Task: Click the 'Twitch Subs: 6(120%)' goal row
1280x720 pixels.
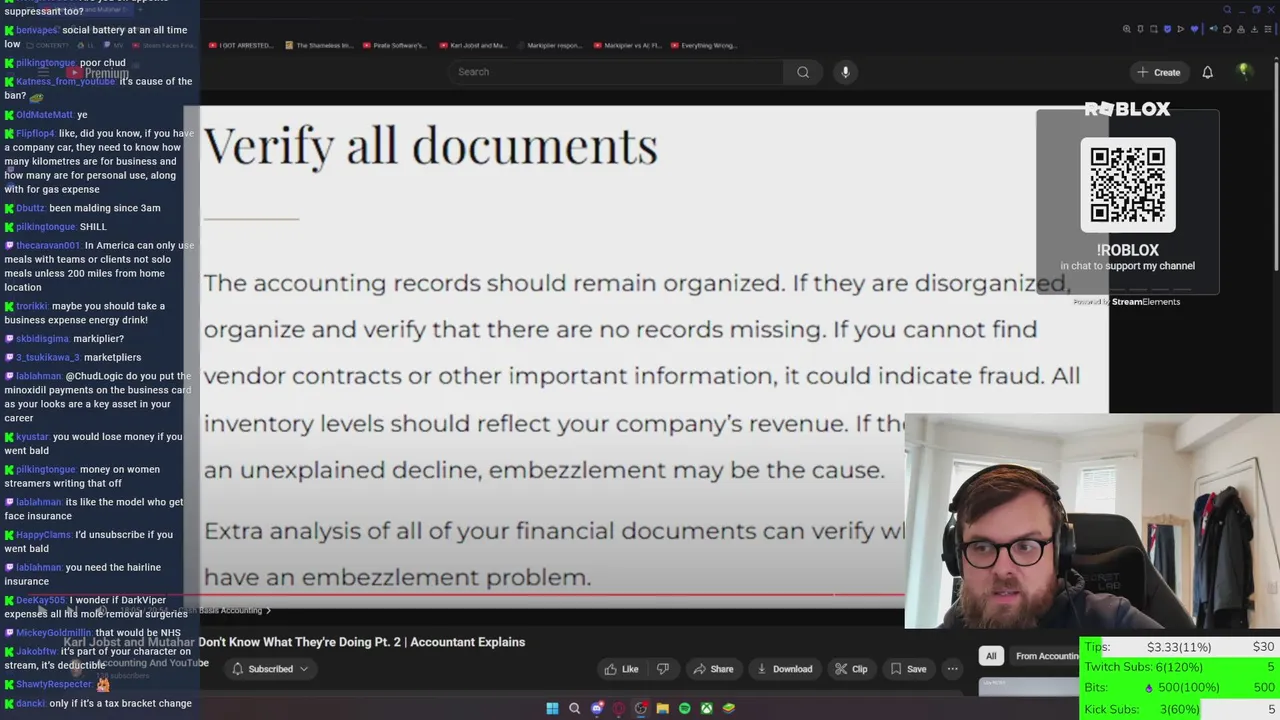Action: coord(1180,667)
